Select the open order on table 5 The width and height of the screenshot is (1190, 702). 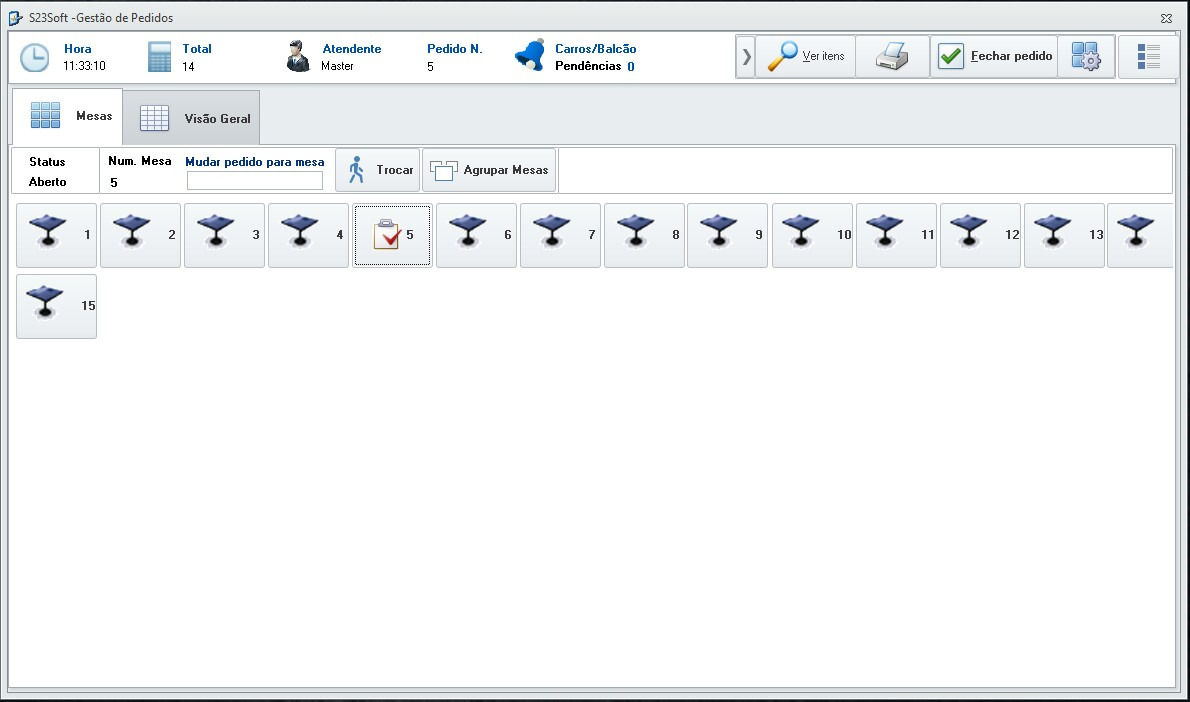pyautogui.click(x=392, y=235)
